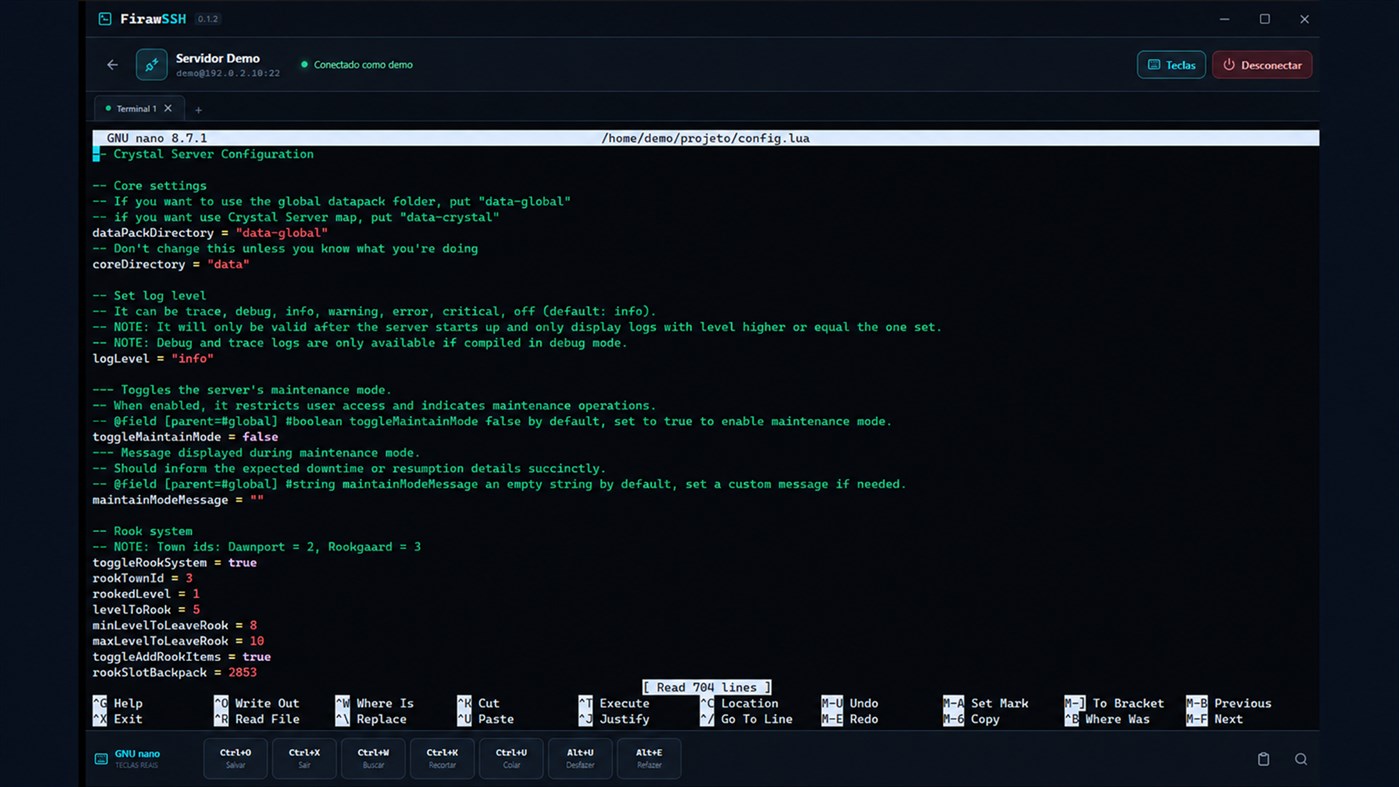Image resolution: width=1399 pixels, height=787 pixels.
Task: Click the line levelToRook = 5
Action: (x=146, y=610)
